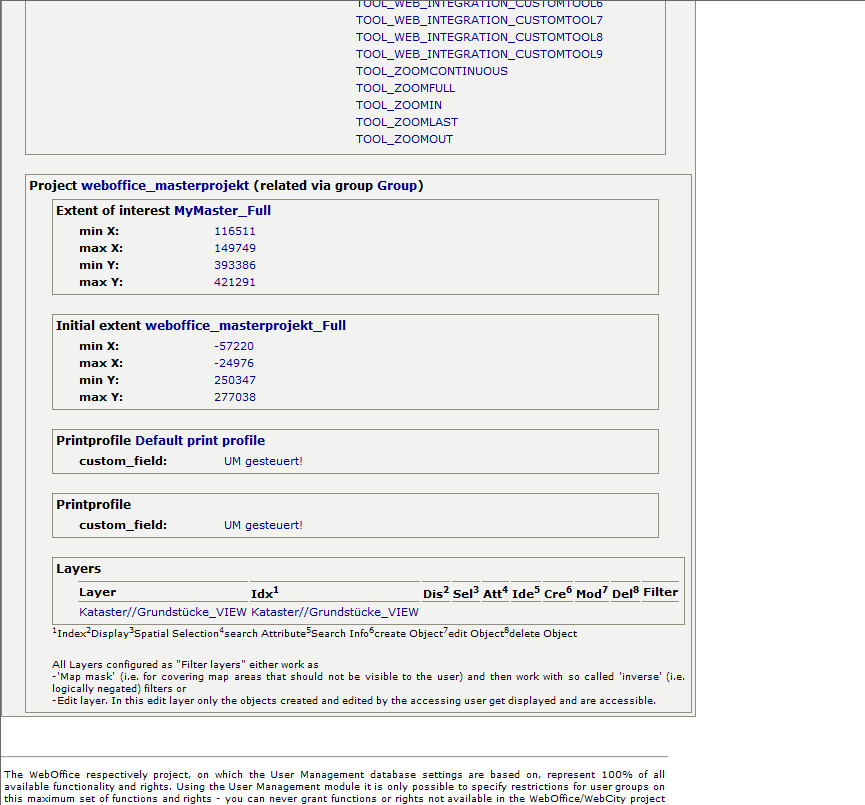Click the Att column header
The height and width of the screenshot is (805, 865).
tap(495, 593)
